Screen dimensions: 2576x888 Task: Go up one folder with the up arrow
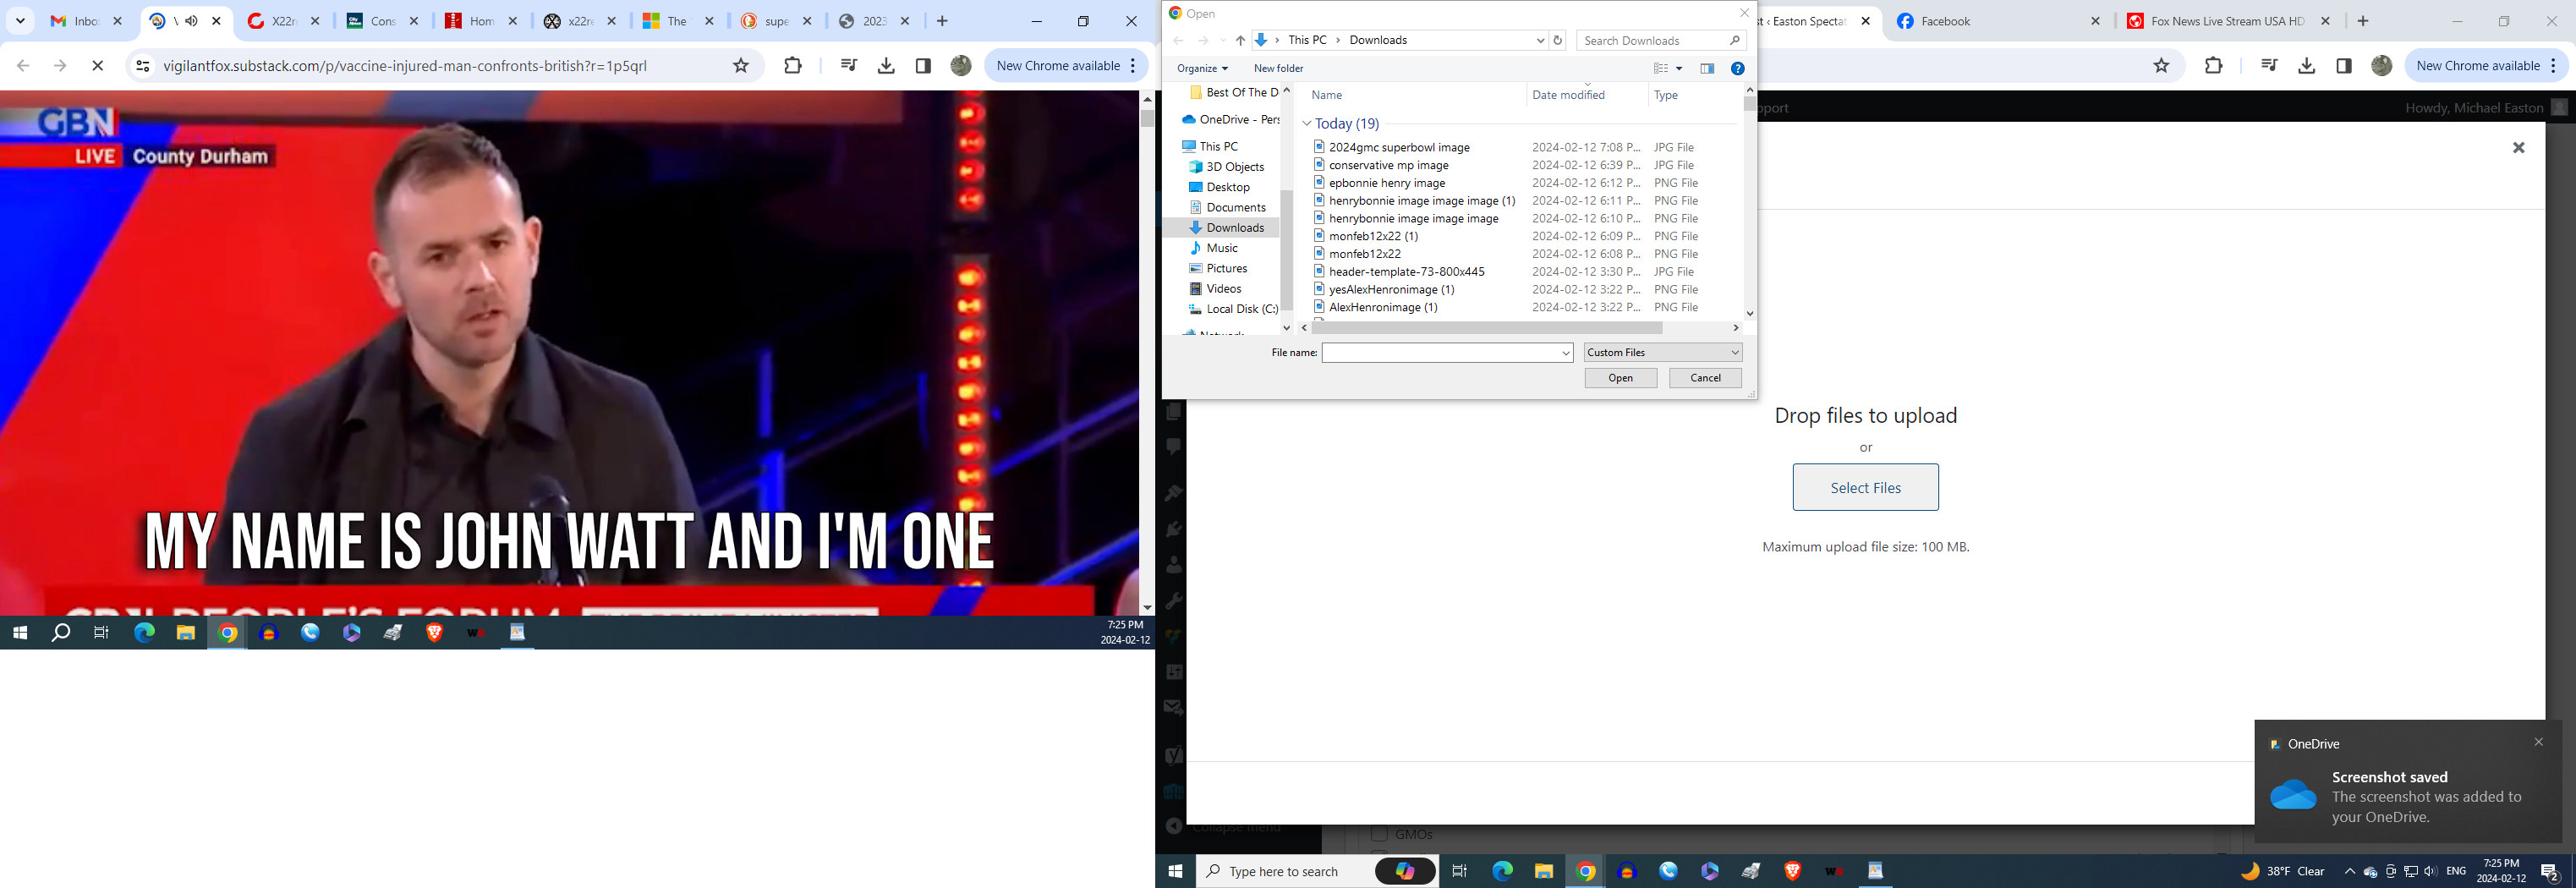tap(1240, 41)
